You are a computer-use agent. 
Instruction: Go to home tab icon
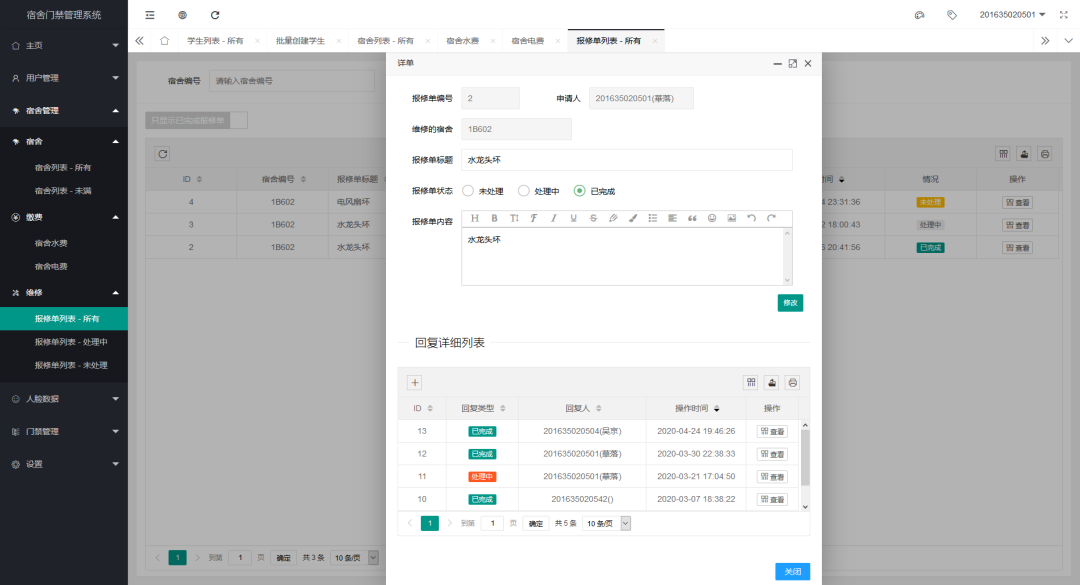pos(164,41)
